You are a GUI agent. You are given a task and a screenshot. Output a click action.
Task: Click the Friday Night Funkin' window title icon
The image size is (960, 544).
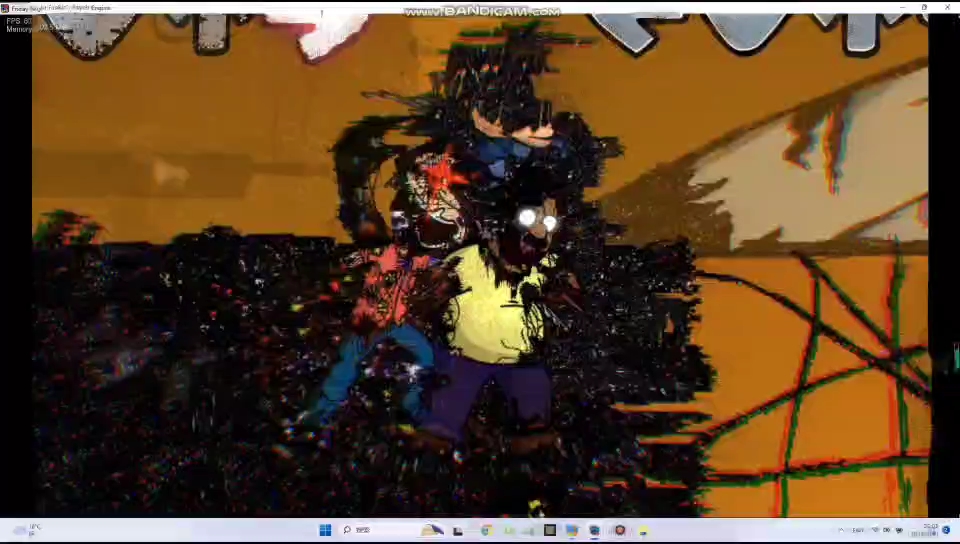[5, 8]
